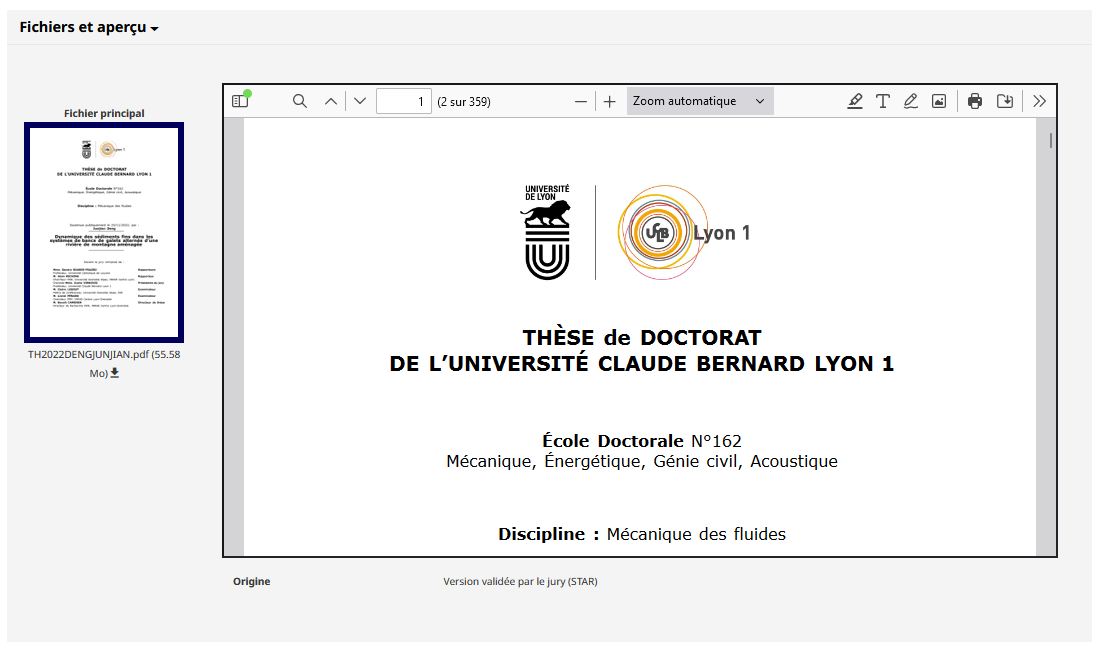The image size is (1101, 646).
Task: Zoom in with the plus button
Action: [x=609, y=101]
